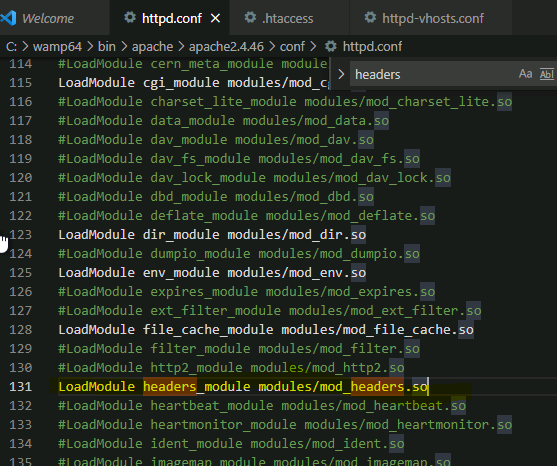Click the dir_module line 123
The width and height of the screenshot is (557, 466).
pos(212,235)
